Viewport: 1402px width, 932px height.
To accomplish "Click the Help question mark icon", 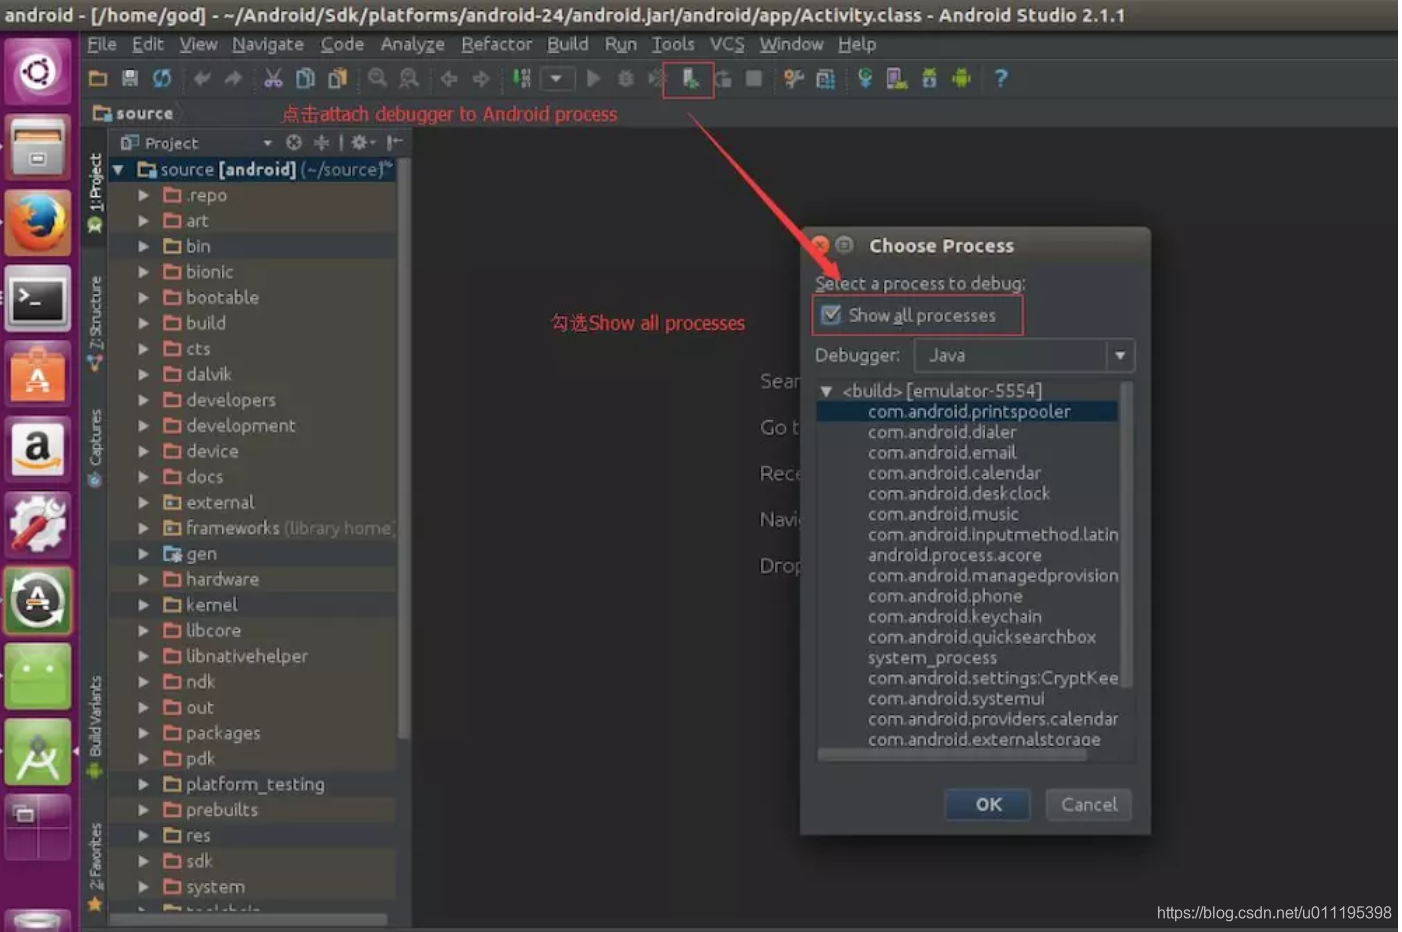I will [1001, 78].
